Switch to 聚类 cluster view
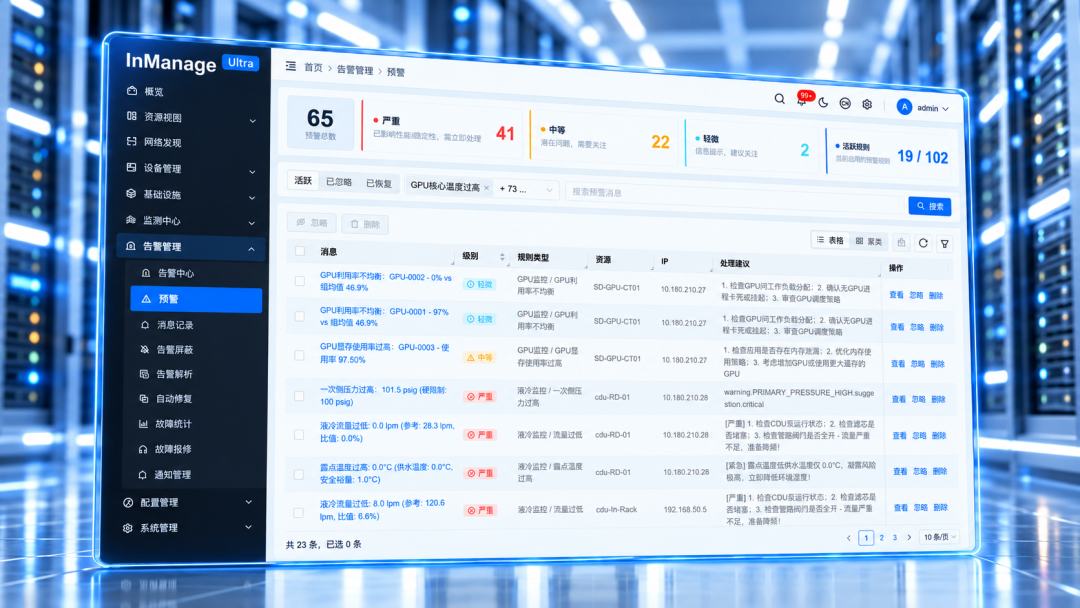 pyautogui.click(x=869, y=241)
